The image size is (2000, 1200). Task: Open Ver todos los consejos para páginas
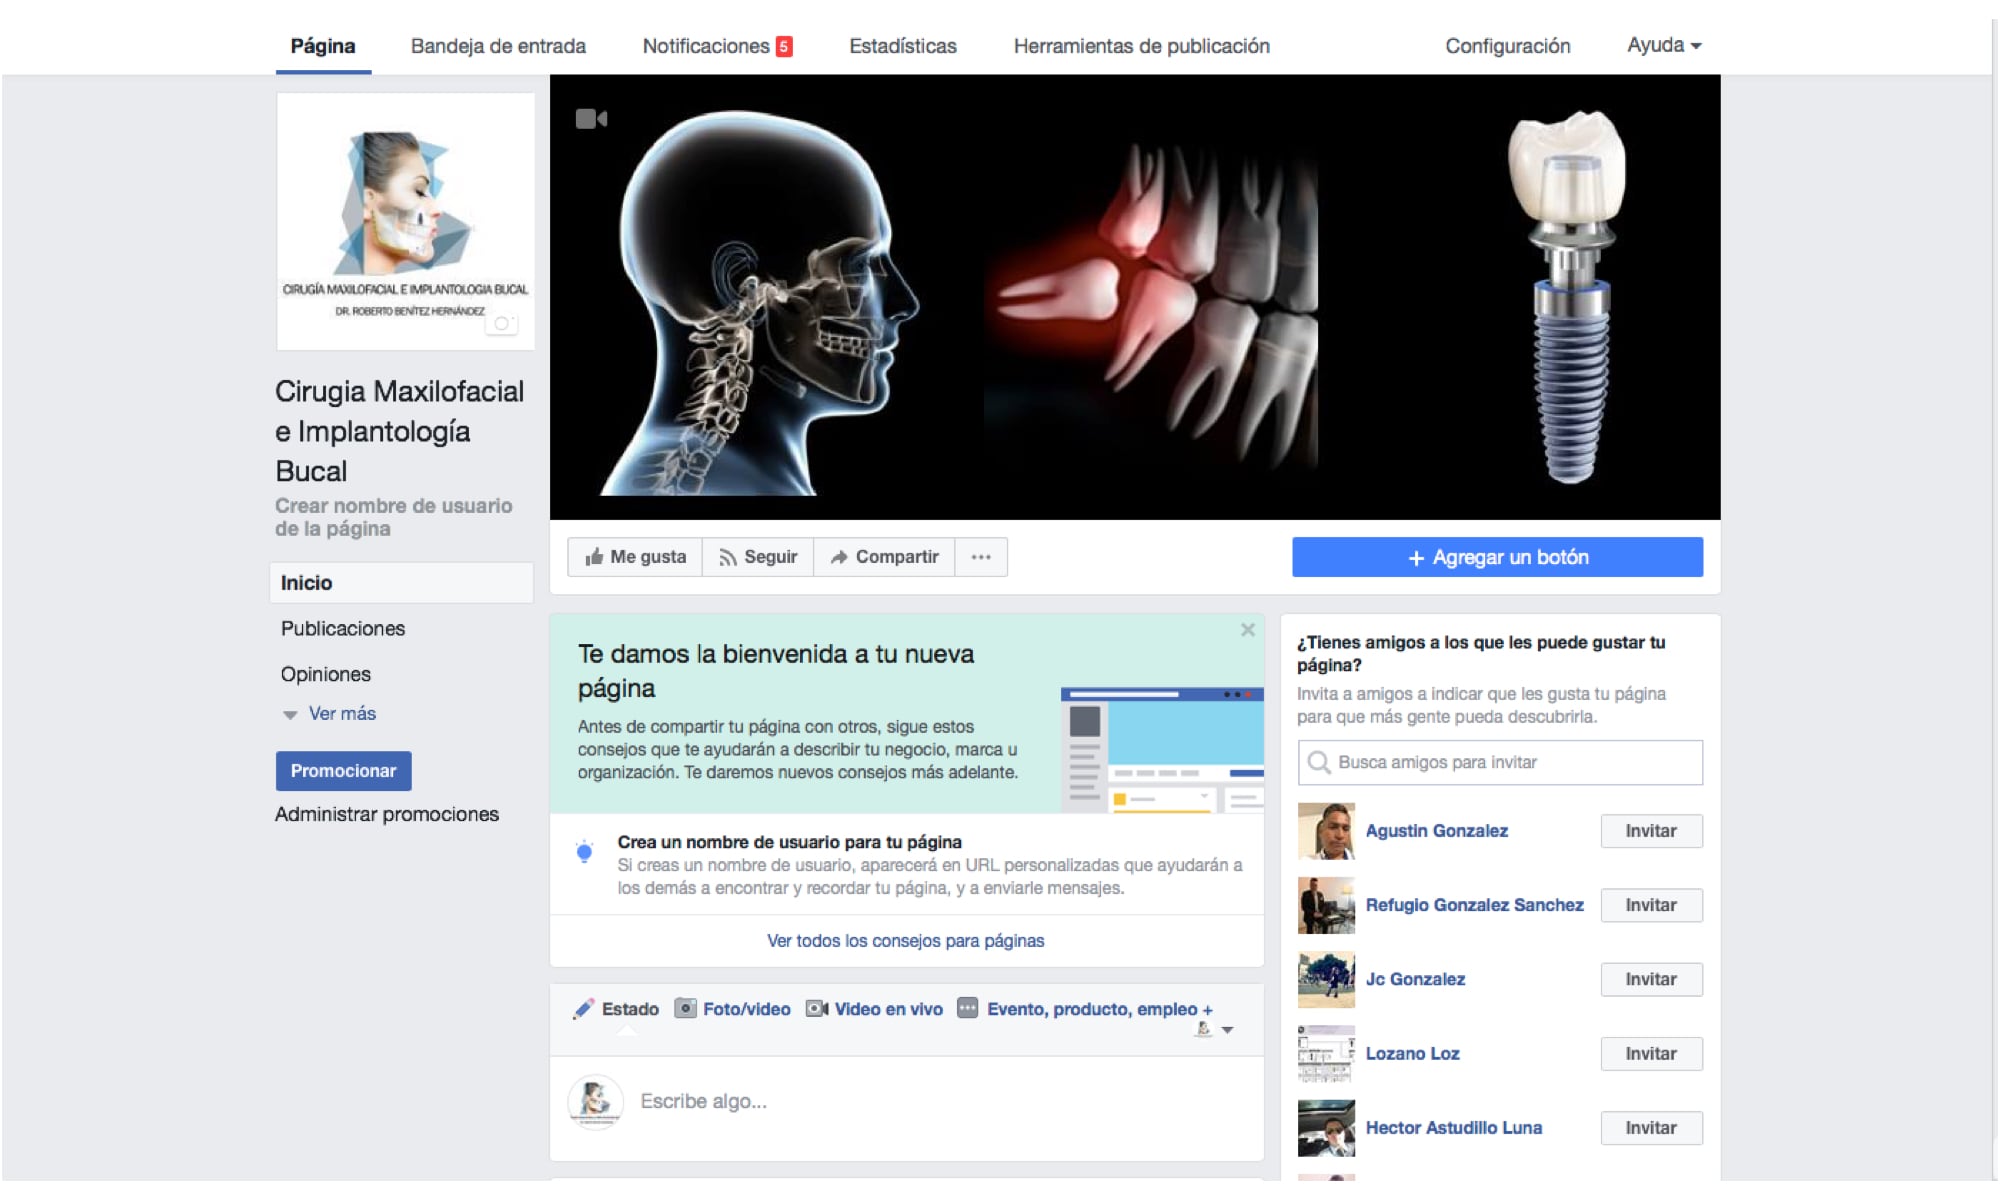[x=905, y=940]
